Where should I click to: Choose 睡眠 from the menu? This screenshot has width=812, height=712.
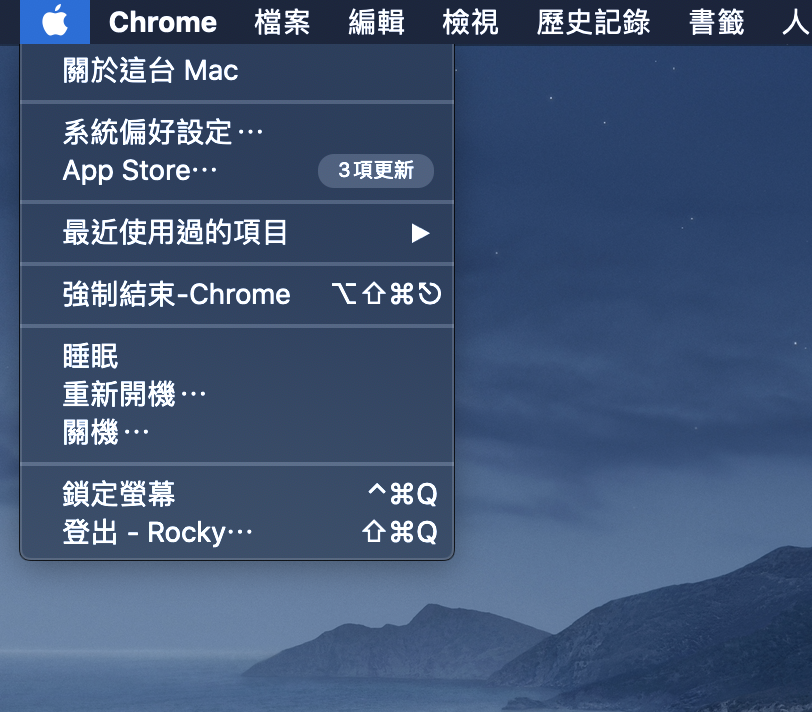click(91, 356)
